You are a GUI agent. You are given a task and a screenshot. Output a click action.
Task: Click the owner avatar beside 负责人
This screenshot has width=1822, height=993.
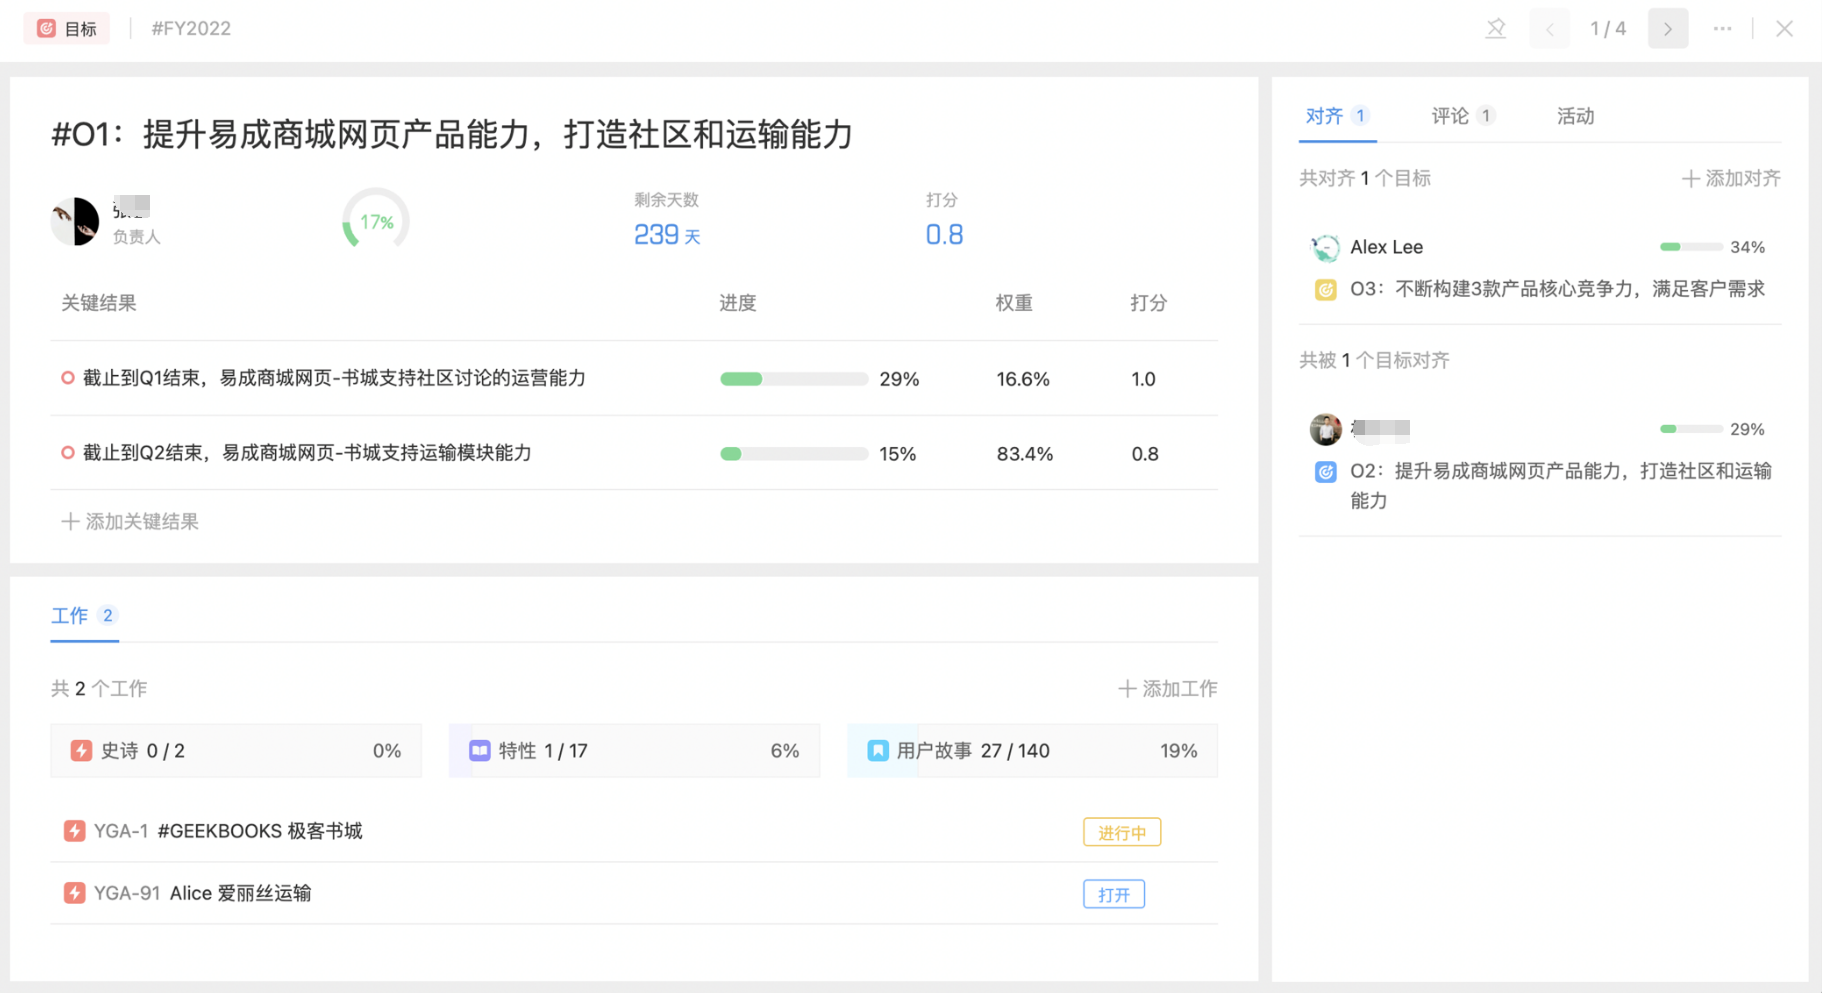coord(75,221)
